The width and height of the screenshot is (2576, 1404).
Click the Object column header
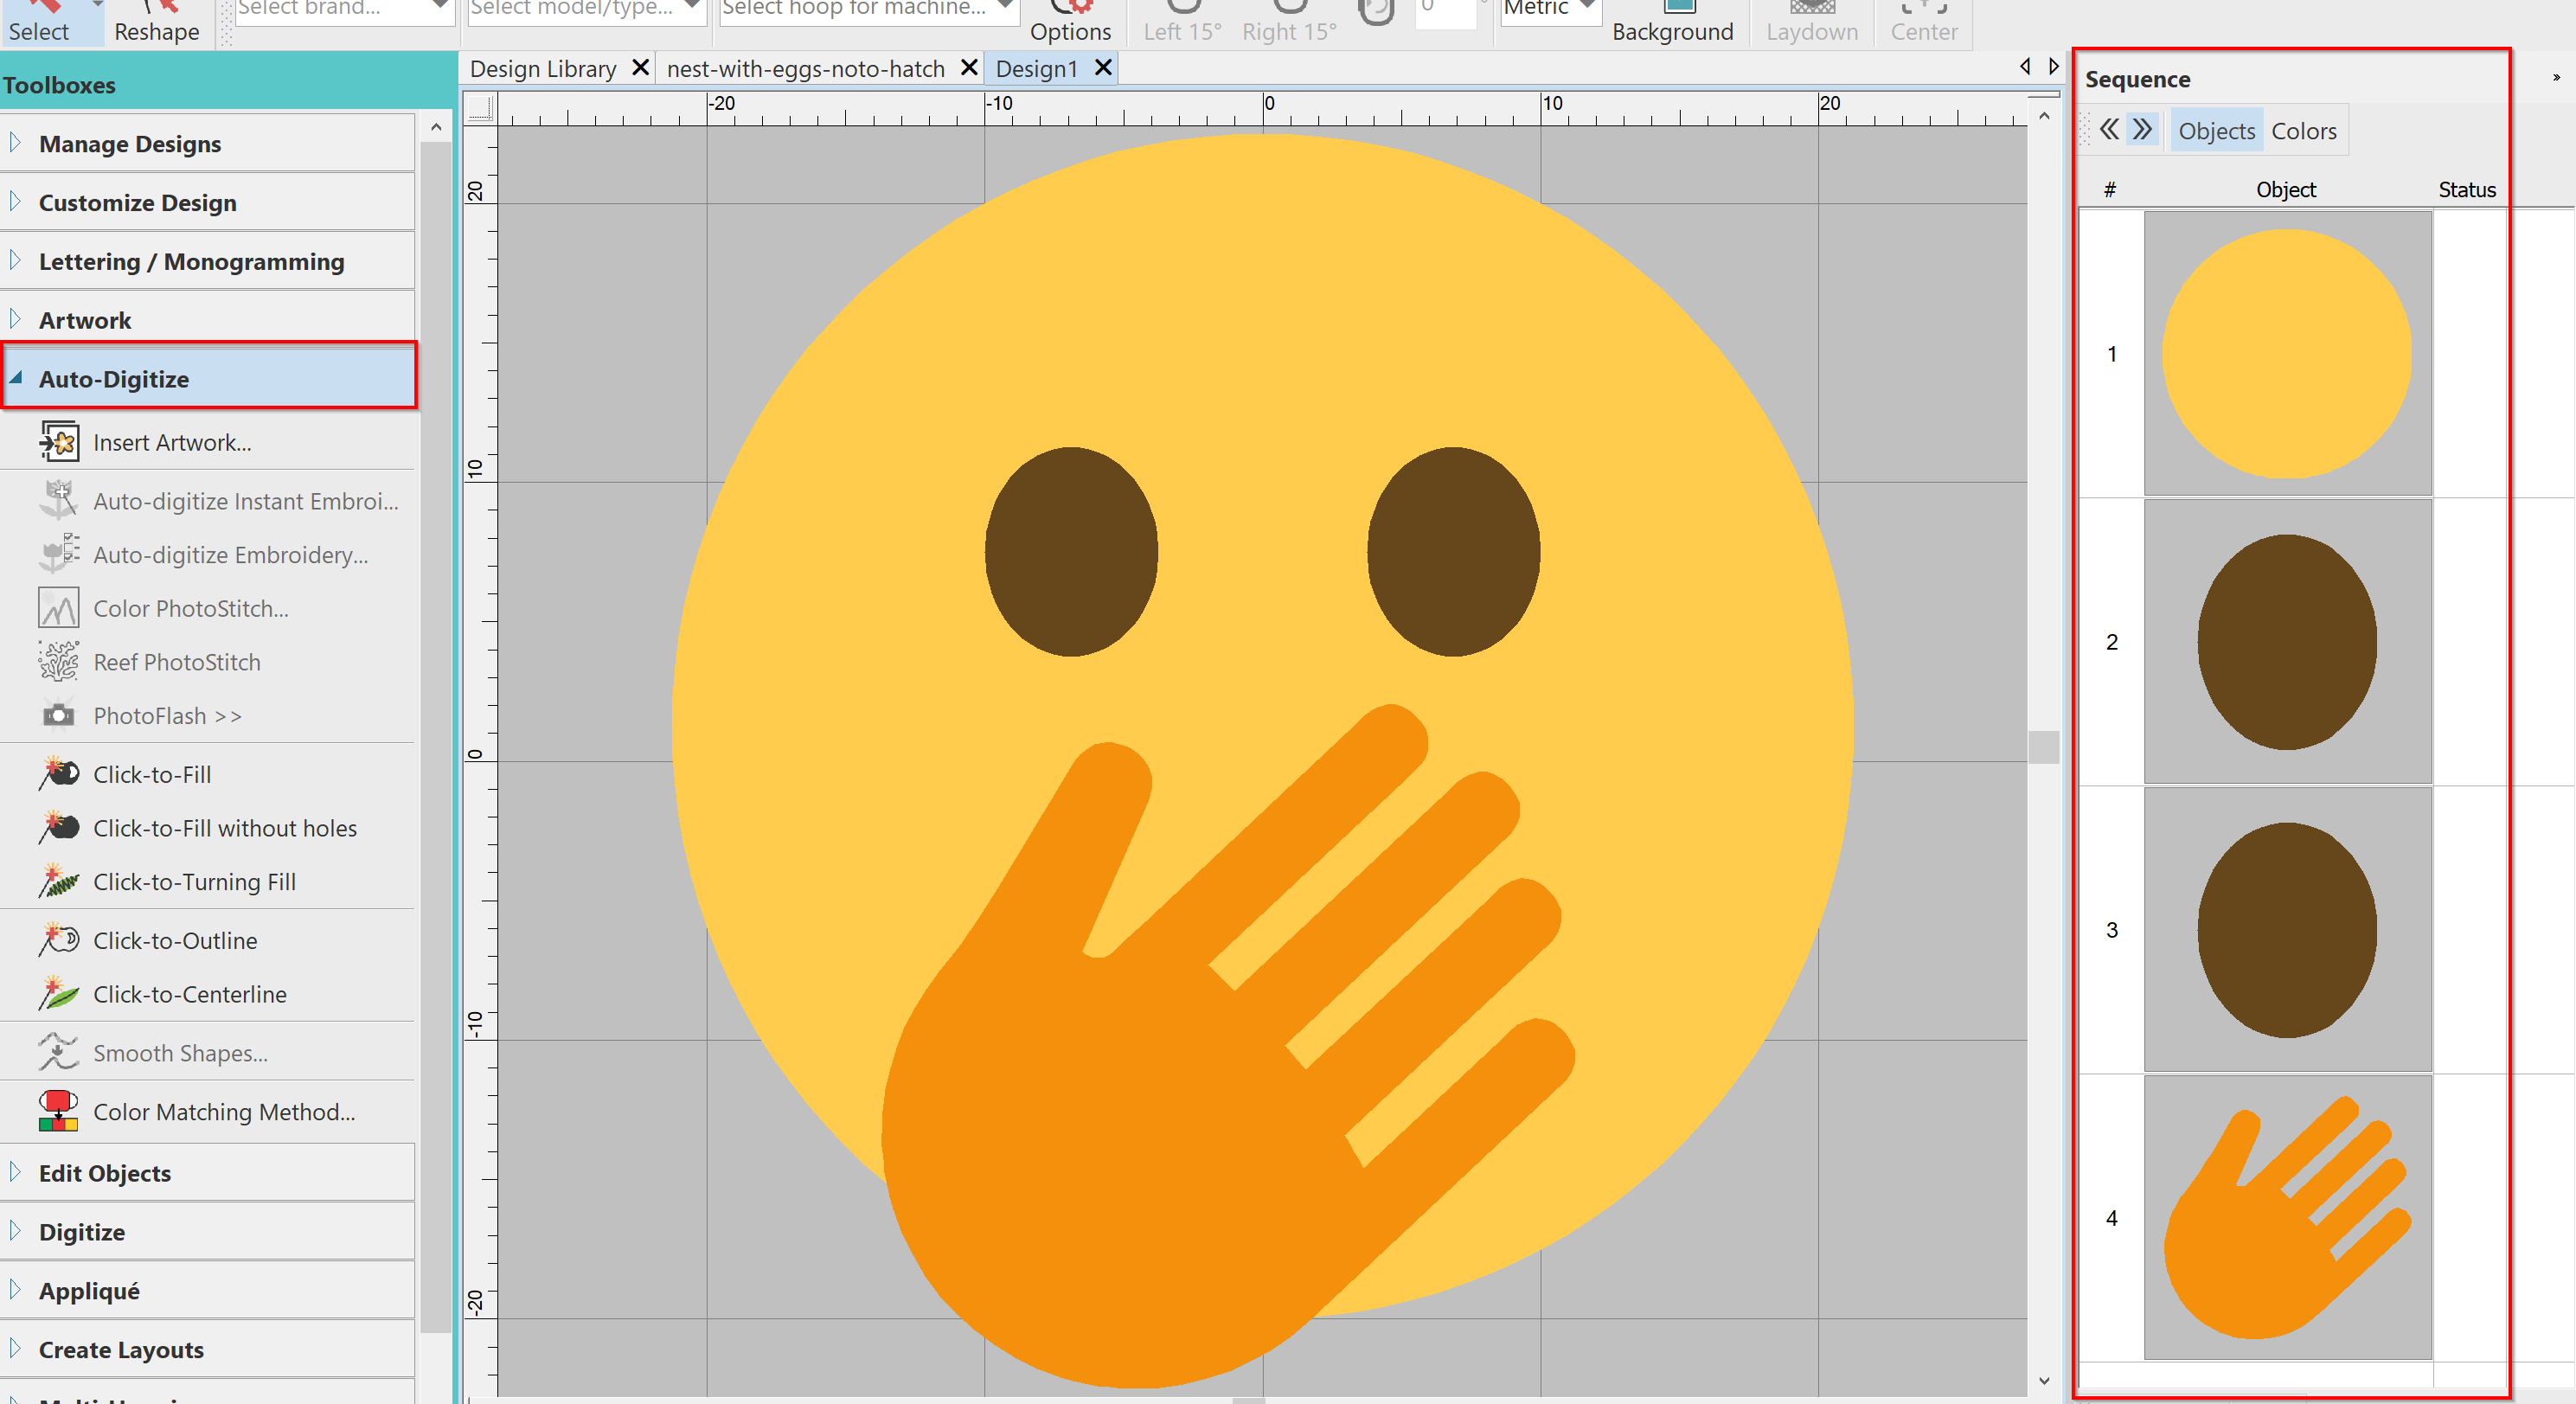point(2286,189)
